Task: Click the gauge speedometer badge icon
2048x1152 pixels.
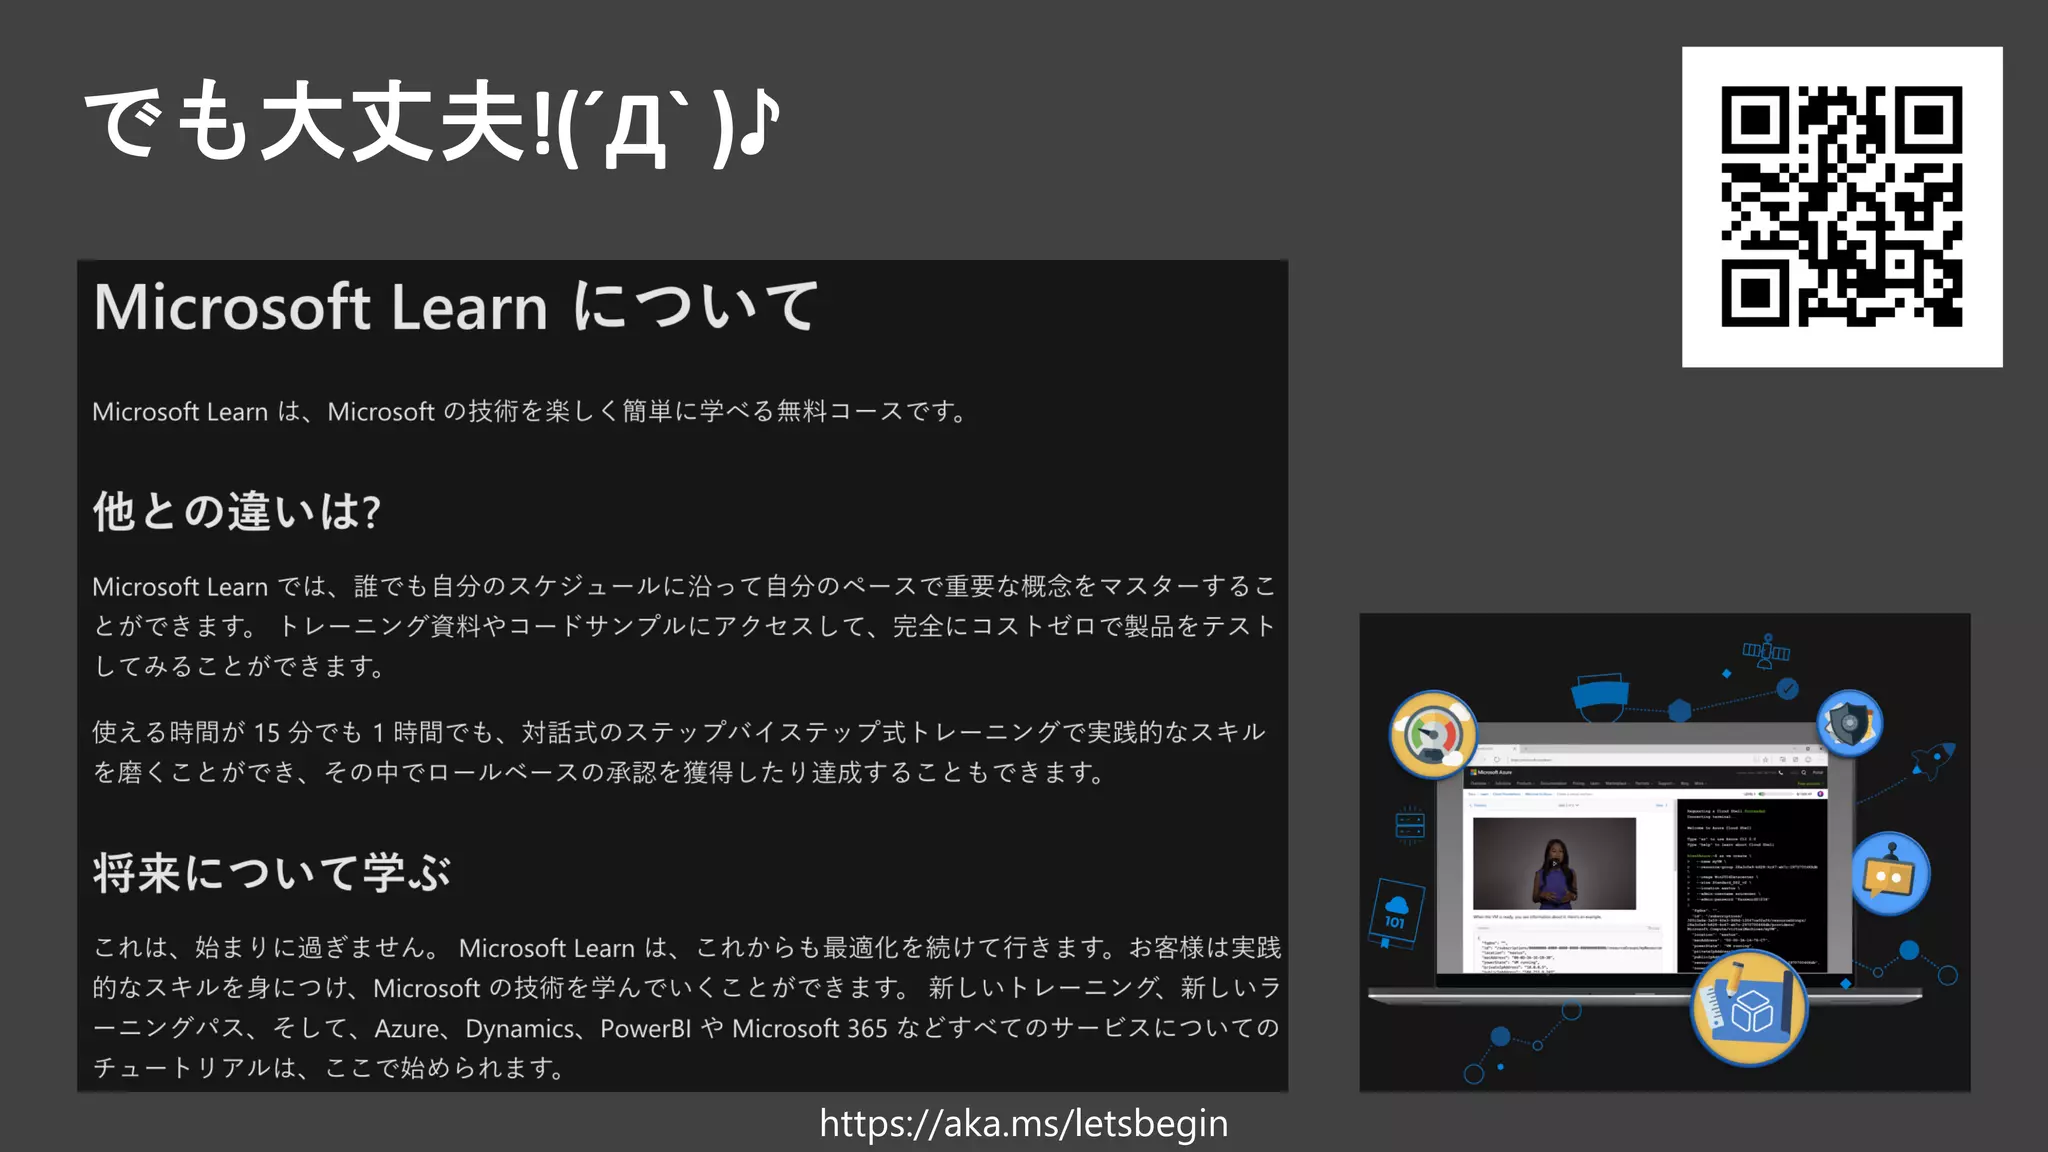Action: coord(1433,735)
